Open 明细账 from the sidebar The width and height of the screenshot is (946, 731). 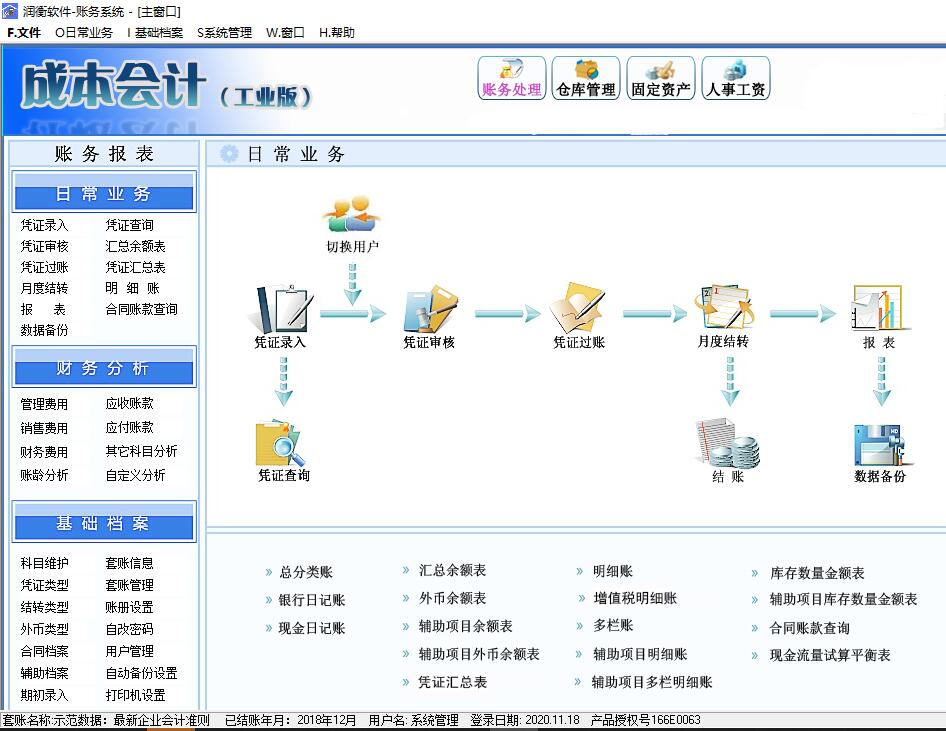point(133,288)
